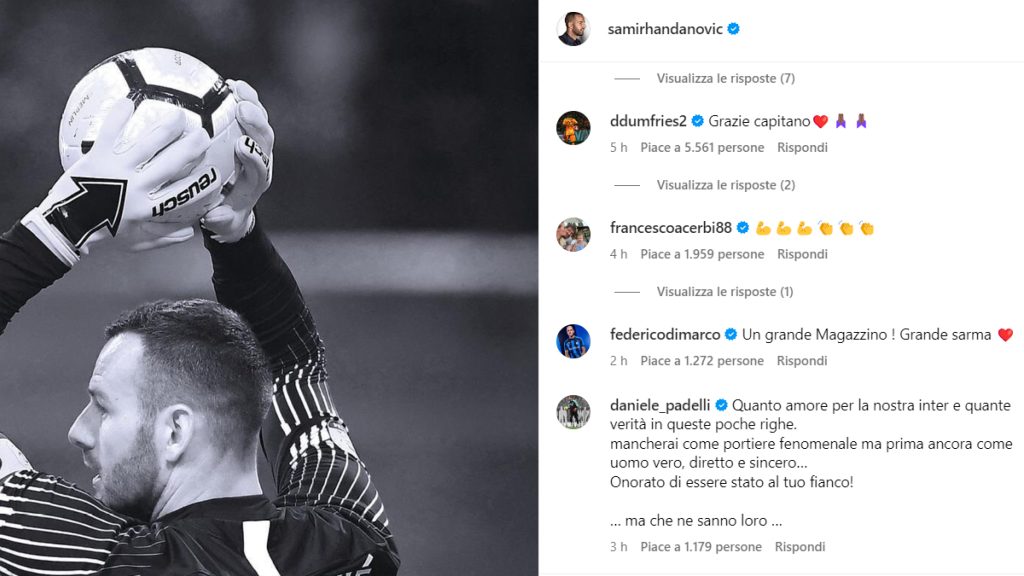
Task: Click the goalkeeper photo
Action: tap(269, 288)
